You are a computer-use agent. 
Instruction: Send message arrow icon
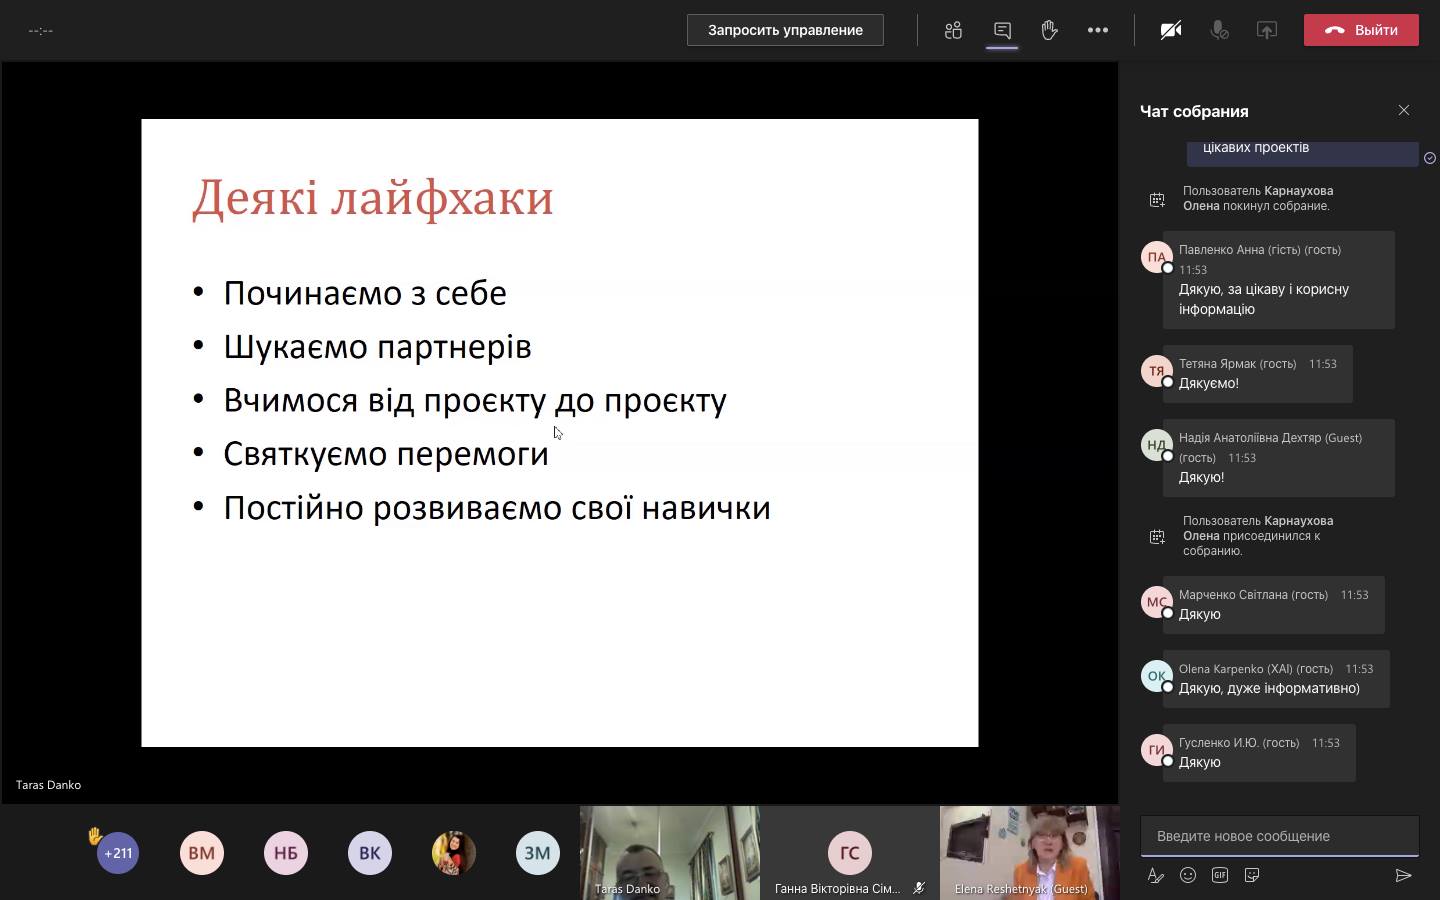[1403, 875]
